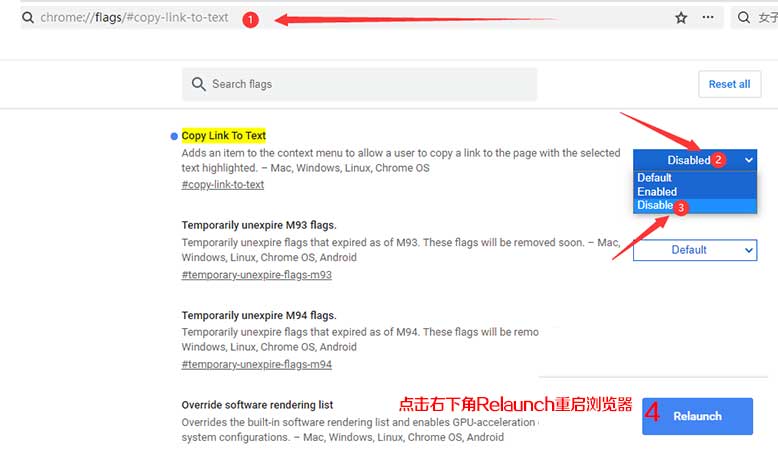Viewport: 778px width, 450px height.
Task: Choose Enabled in the open dropdown list
Action: tap(695, 192)
